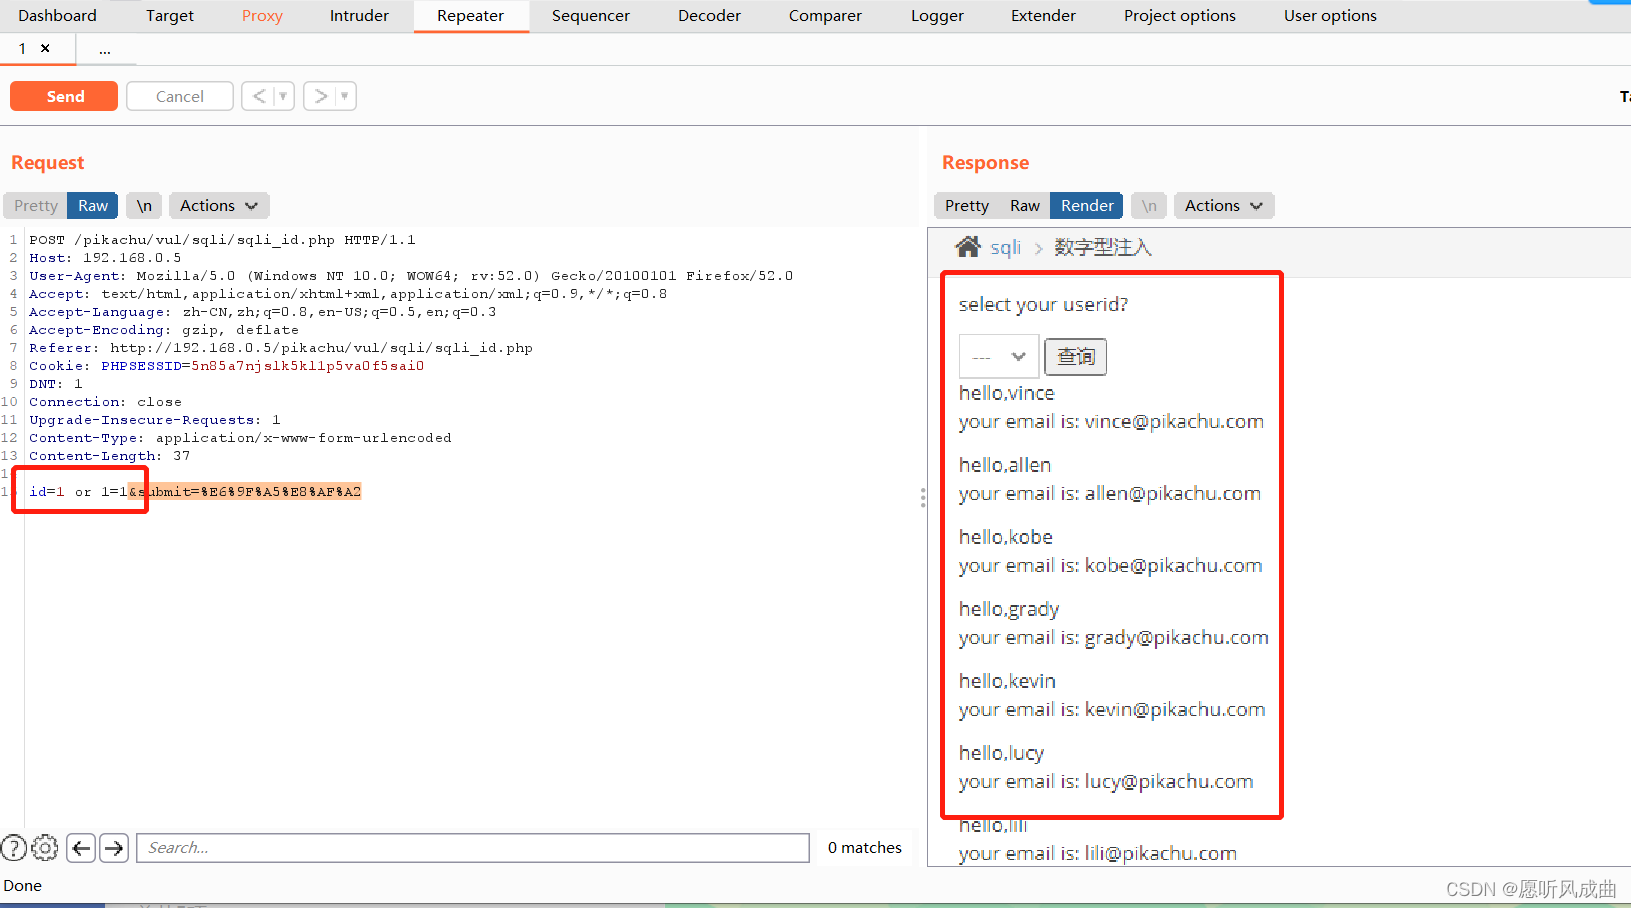The width and height of the screenshot is (1631, 908).
Task: Open the Comparer tab
Action: 825,16
